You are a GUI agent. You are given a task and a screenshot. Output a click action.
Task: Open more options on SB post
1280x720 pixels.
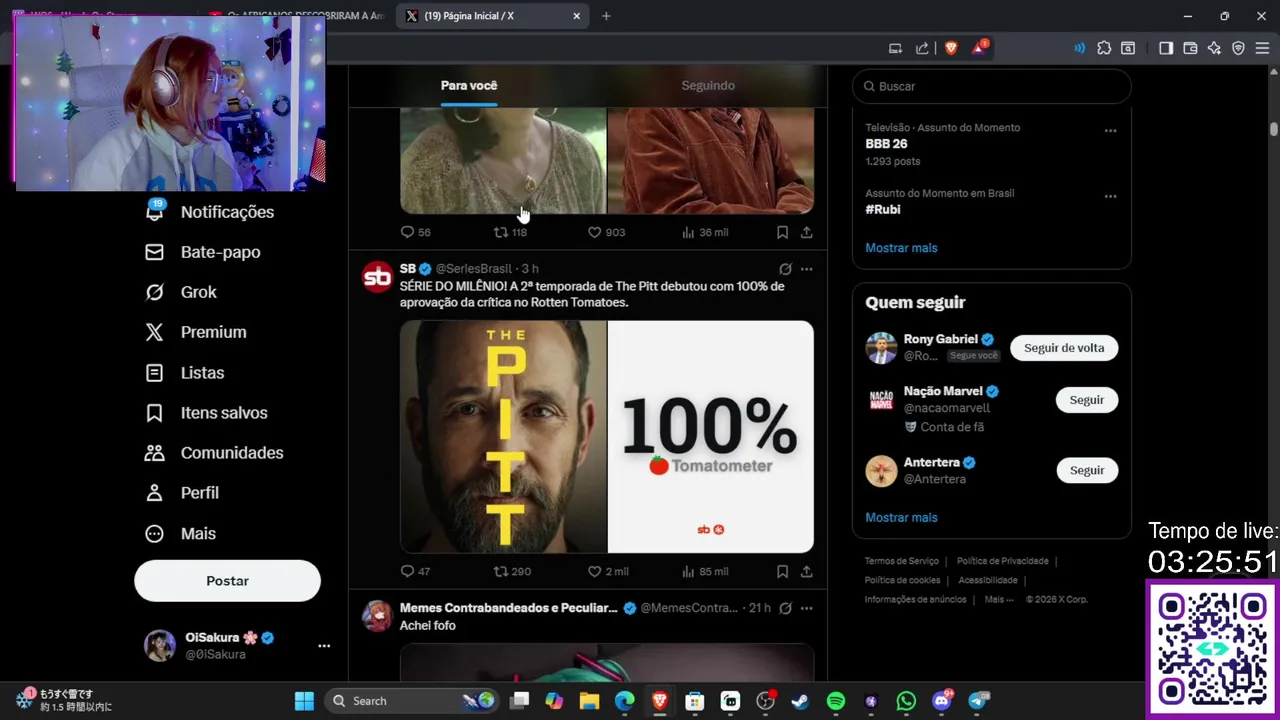click(806, 269)
